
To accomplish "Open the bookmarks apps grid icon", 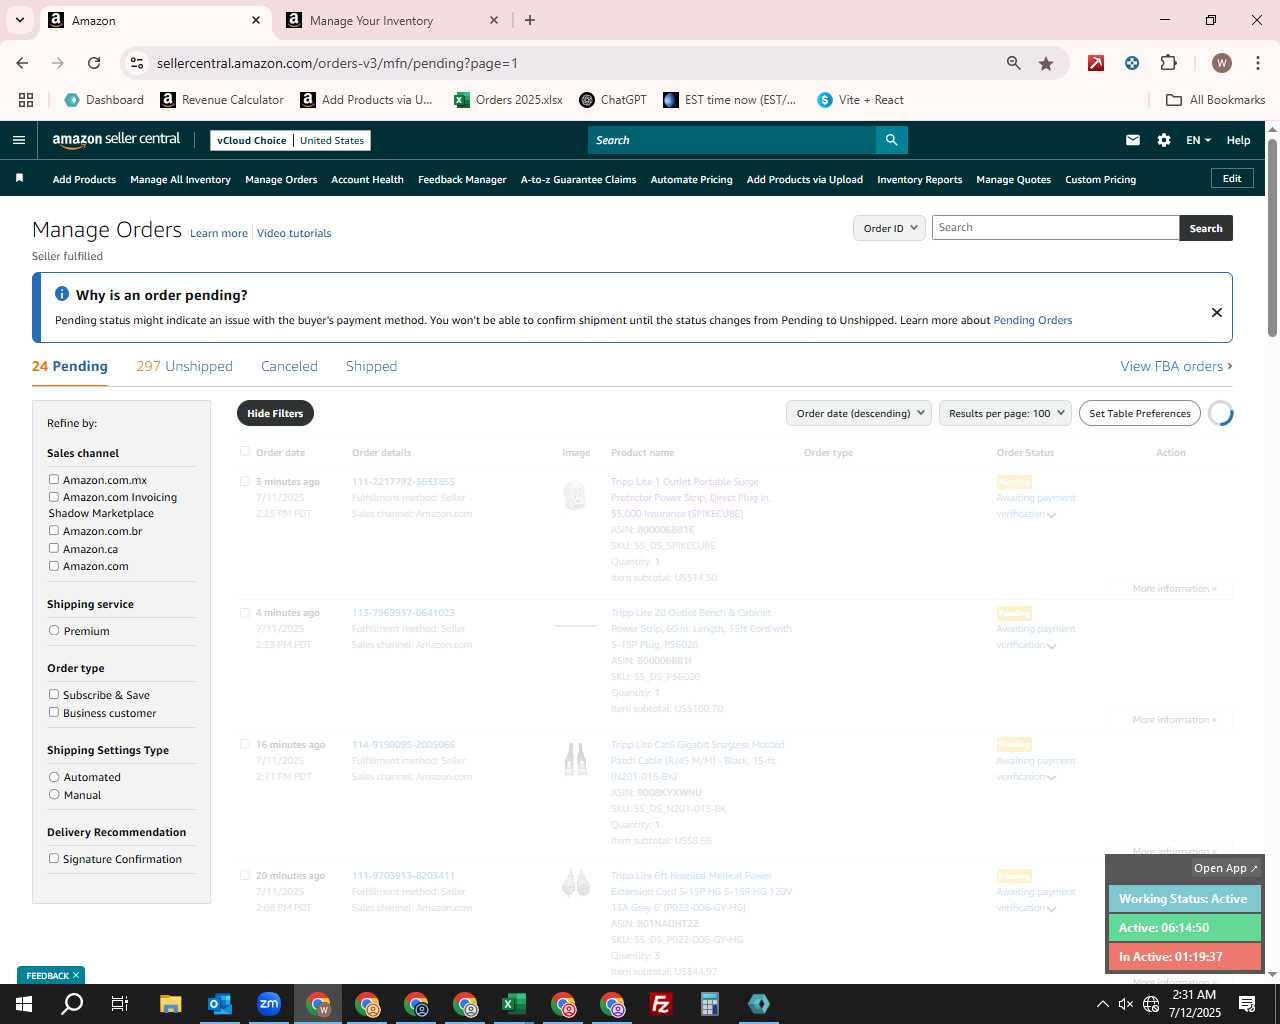I will [x=26, y=100].
